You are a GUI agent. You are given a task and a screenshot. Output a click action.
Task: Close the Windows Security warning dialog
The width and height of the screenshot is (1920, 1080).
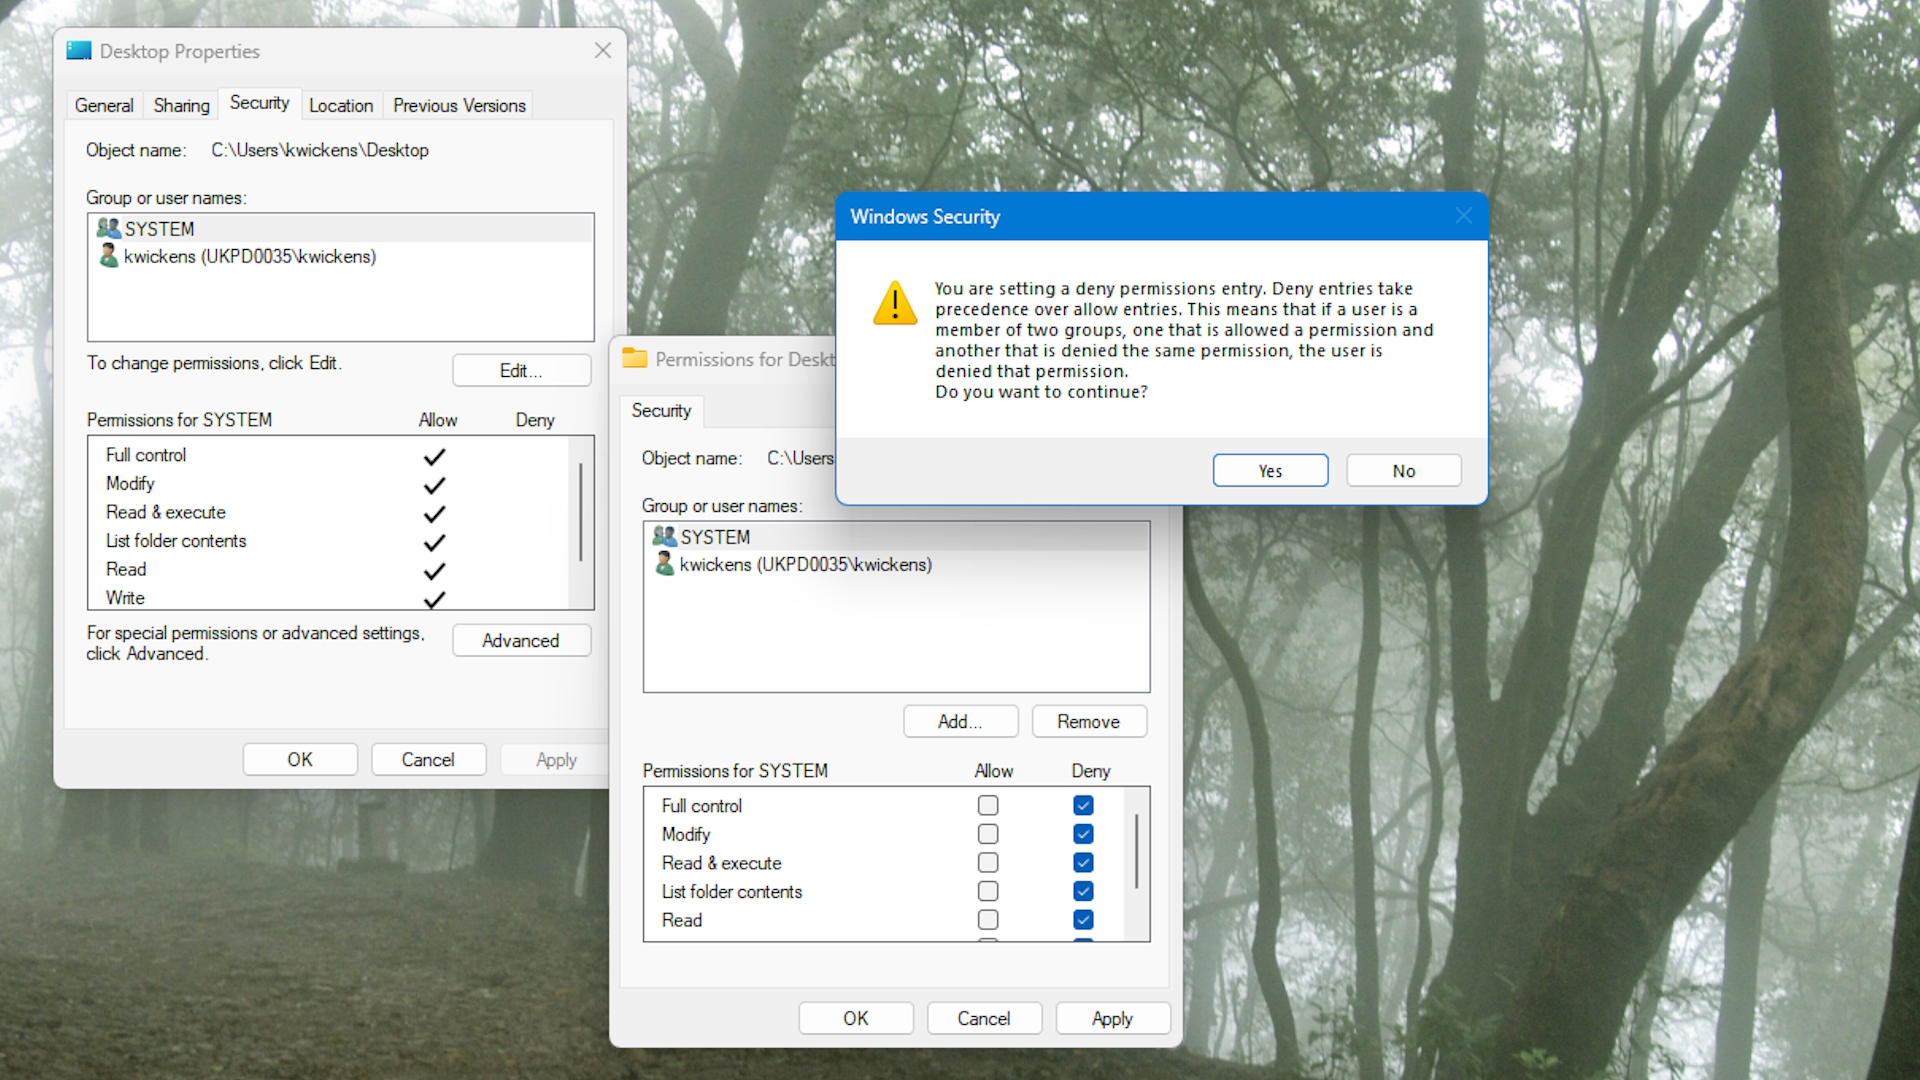(x=1464, y=215)
